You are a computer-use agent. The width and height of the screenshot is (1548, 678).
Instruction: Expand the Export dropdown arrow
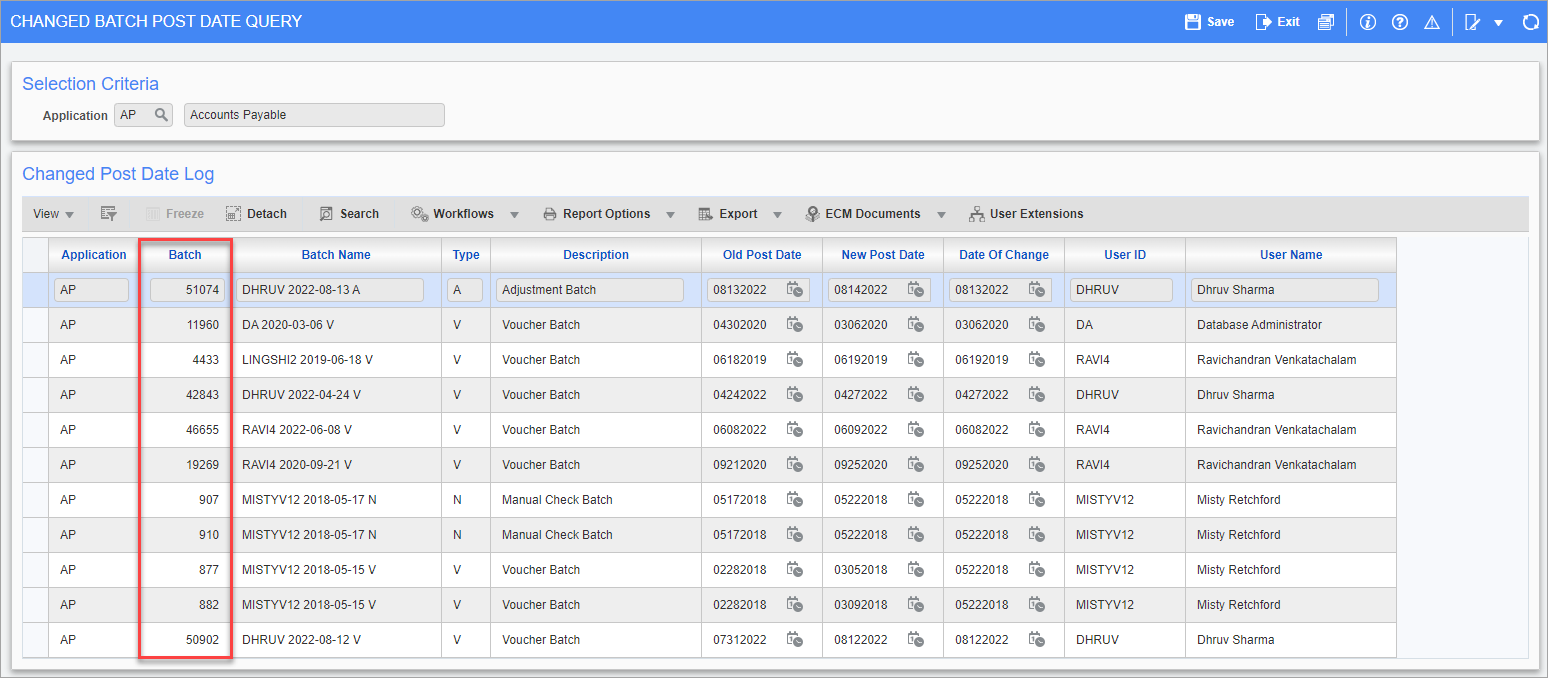coord(777,215)
